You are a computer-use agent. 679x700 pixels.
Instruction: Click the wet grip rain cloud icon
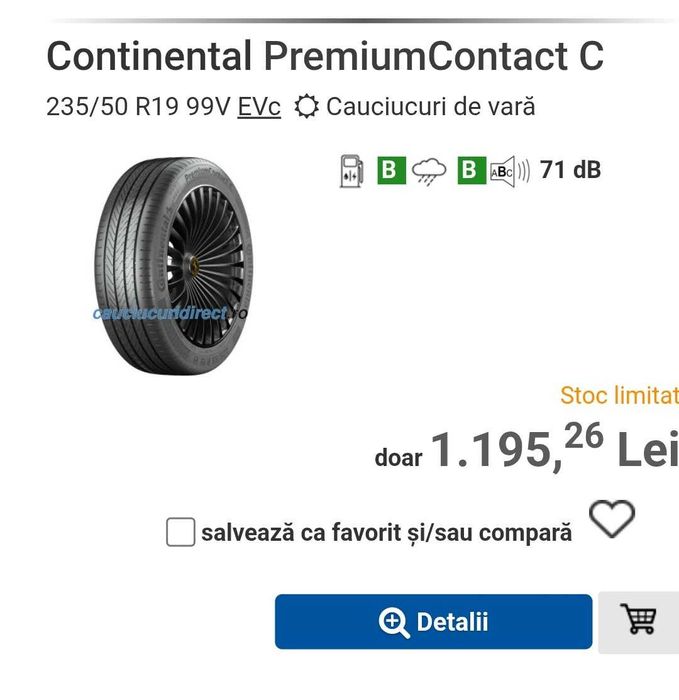pos(430,171)
